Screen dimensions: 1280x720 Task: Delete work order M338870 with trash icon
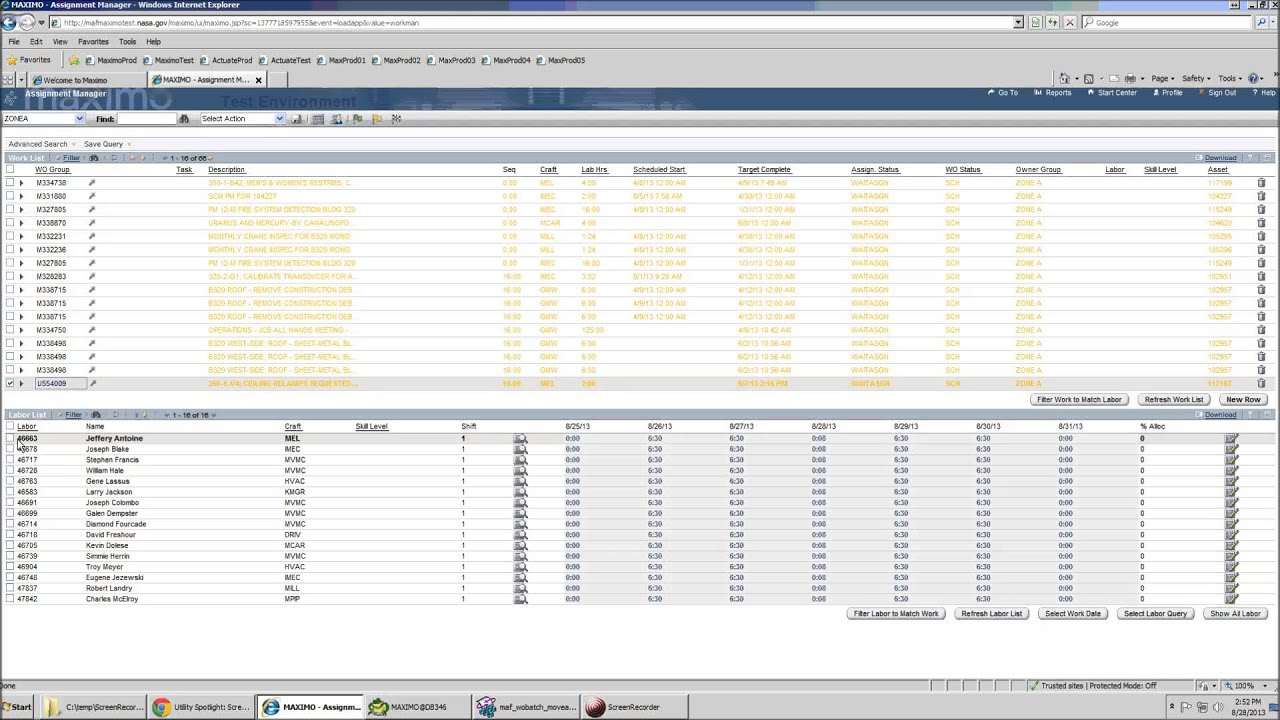1261,223
